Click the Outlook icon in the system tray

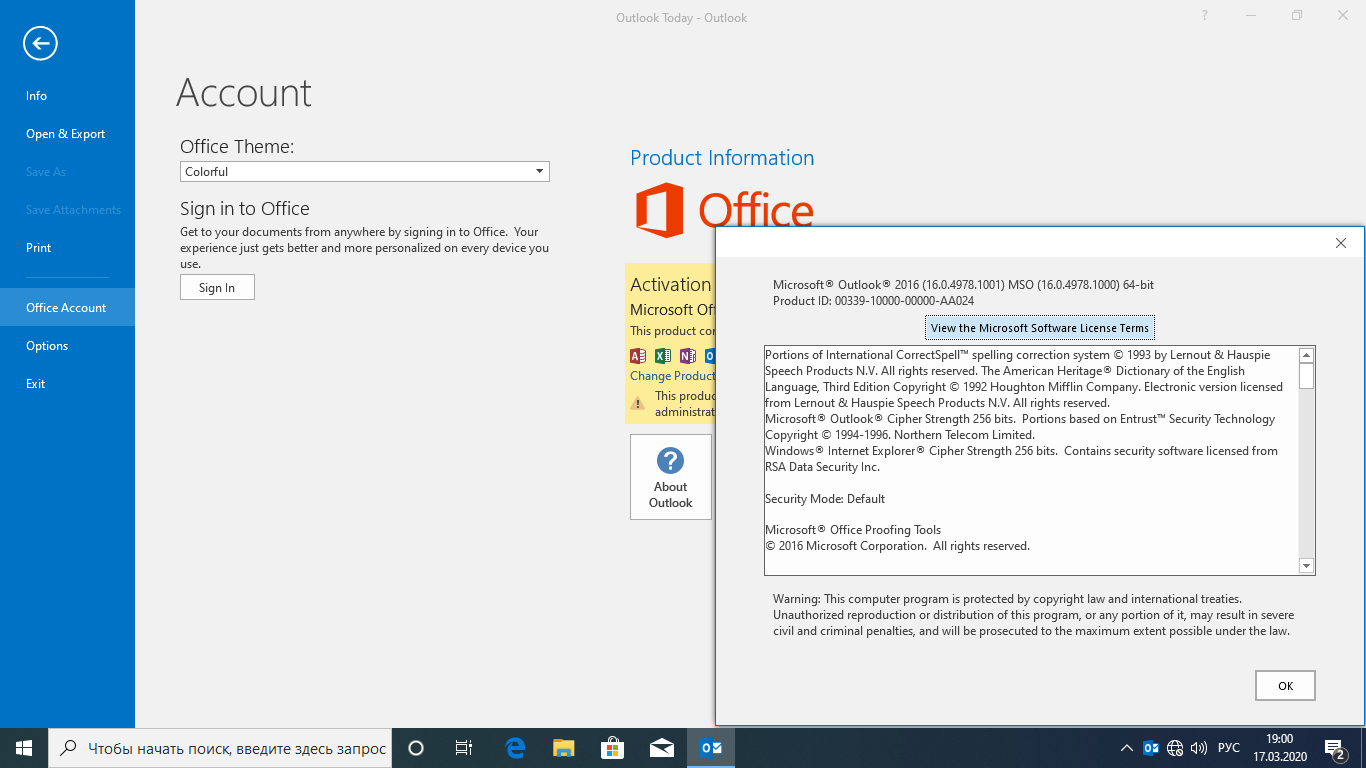[1151, 748]
